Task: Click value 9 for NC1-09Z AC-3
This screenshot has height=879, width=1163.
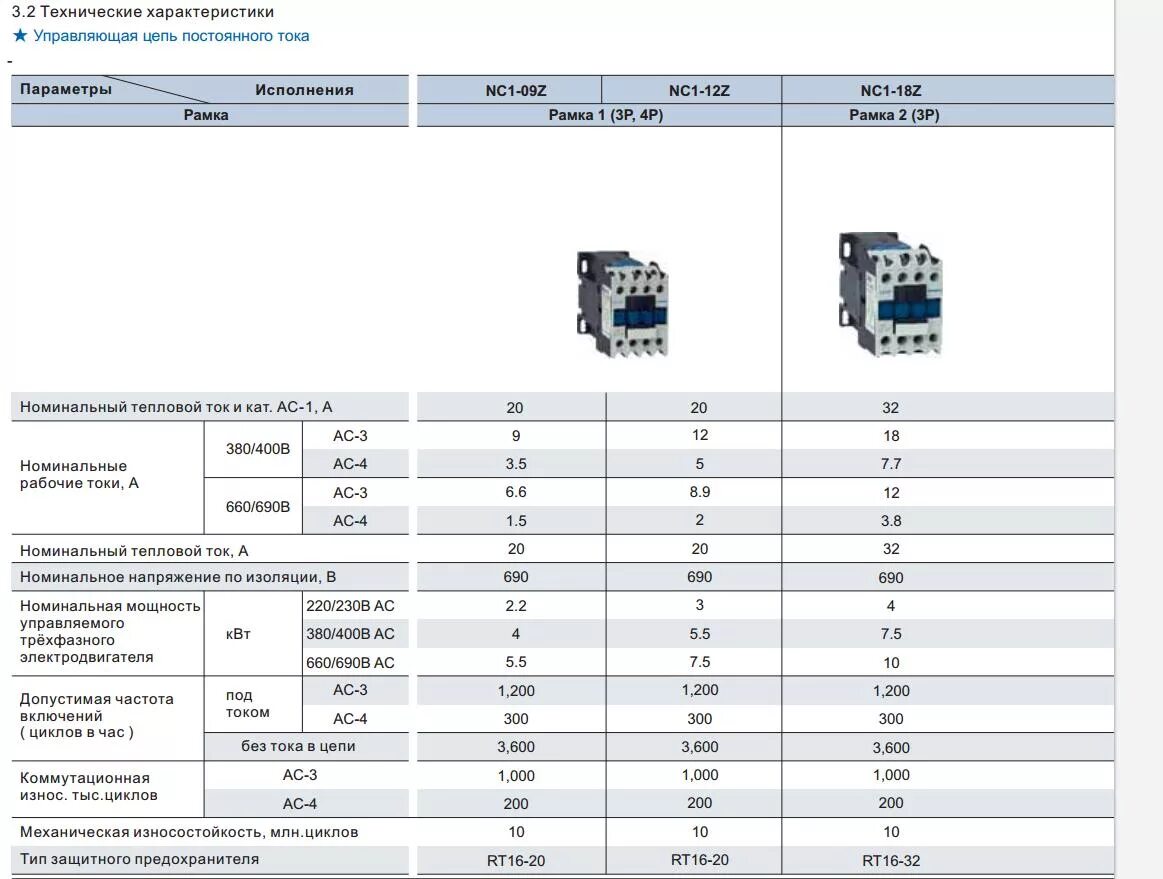Action: [x=515, y=436]
